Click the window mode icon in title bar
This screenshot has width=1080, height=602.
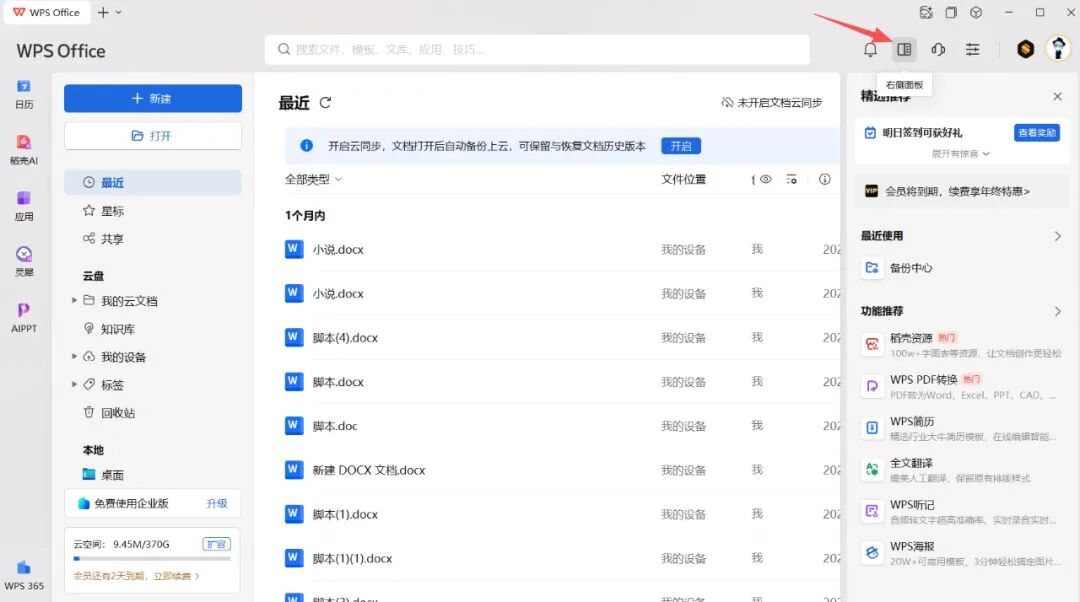[x=951, y=12]
